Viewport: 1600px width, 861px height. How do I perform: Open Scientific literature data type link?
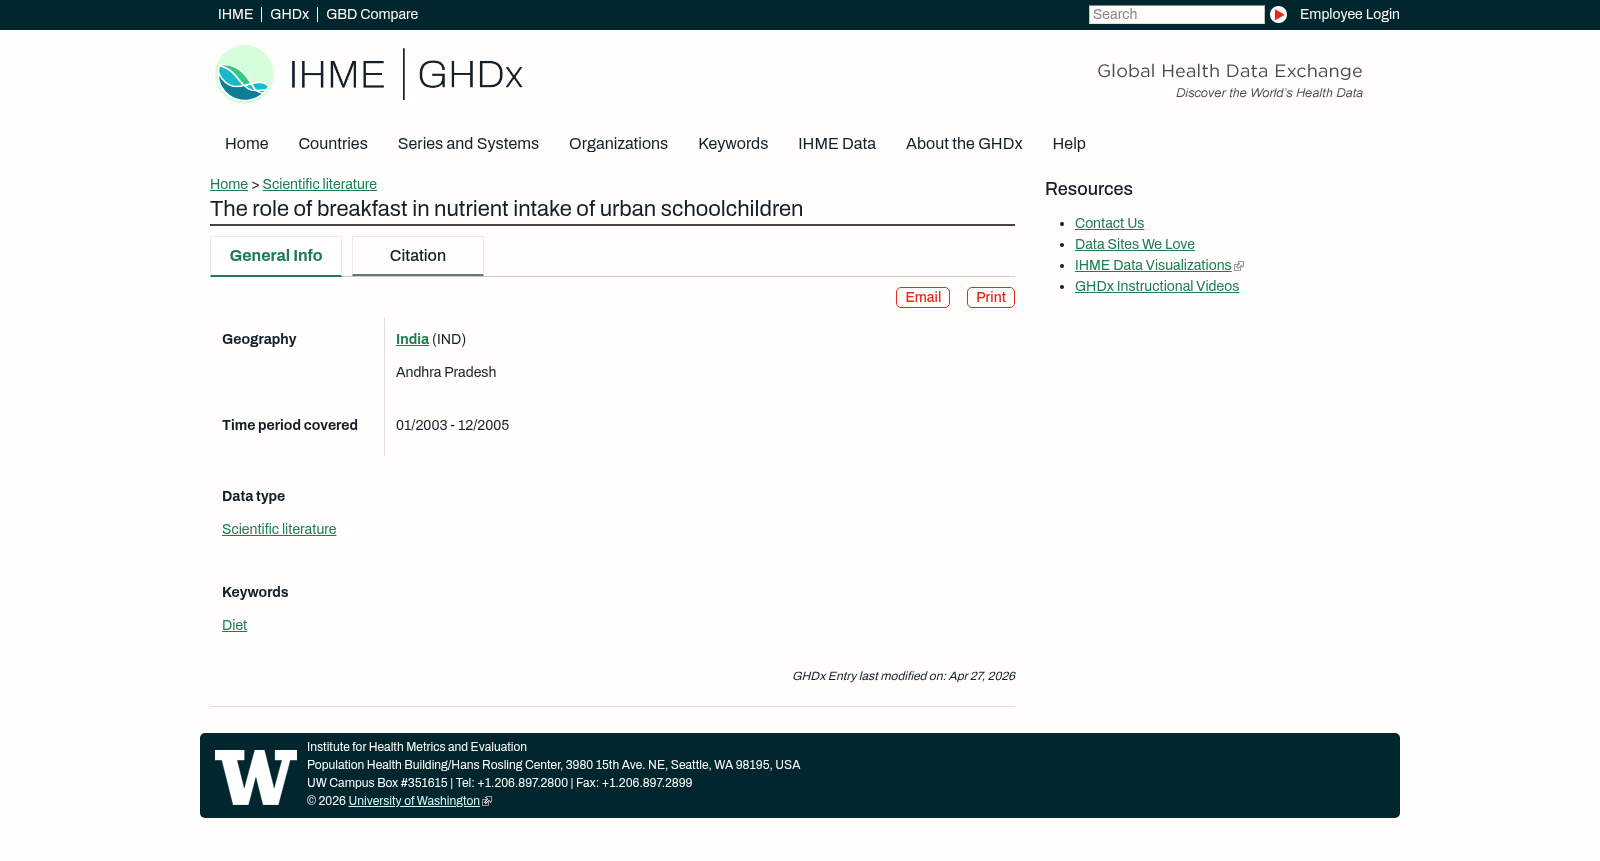[279, 529]
